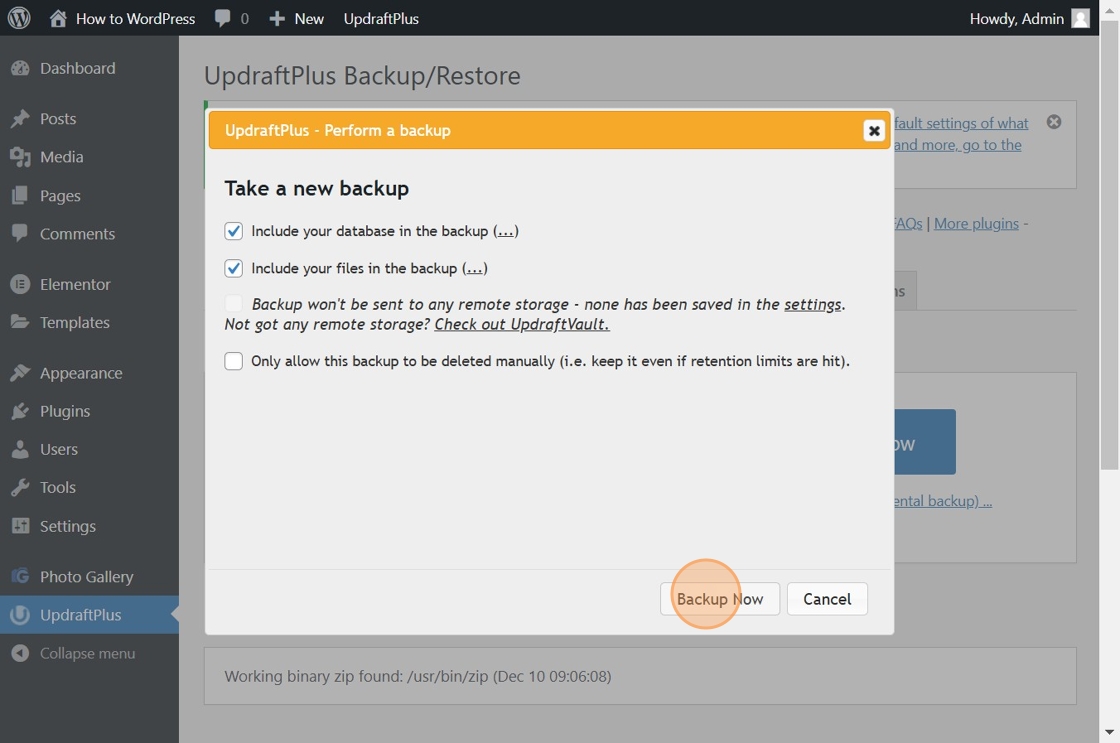Click the Posts pushpin icon
This screenshot has height=743, width=1120.
[x=20, y=119]
